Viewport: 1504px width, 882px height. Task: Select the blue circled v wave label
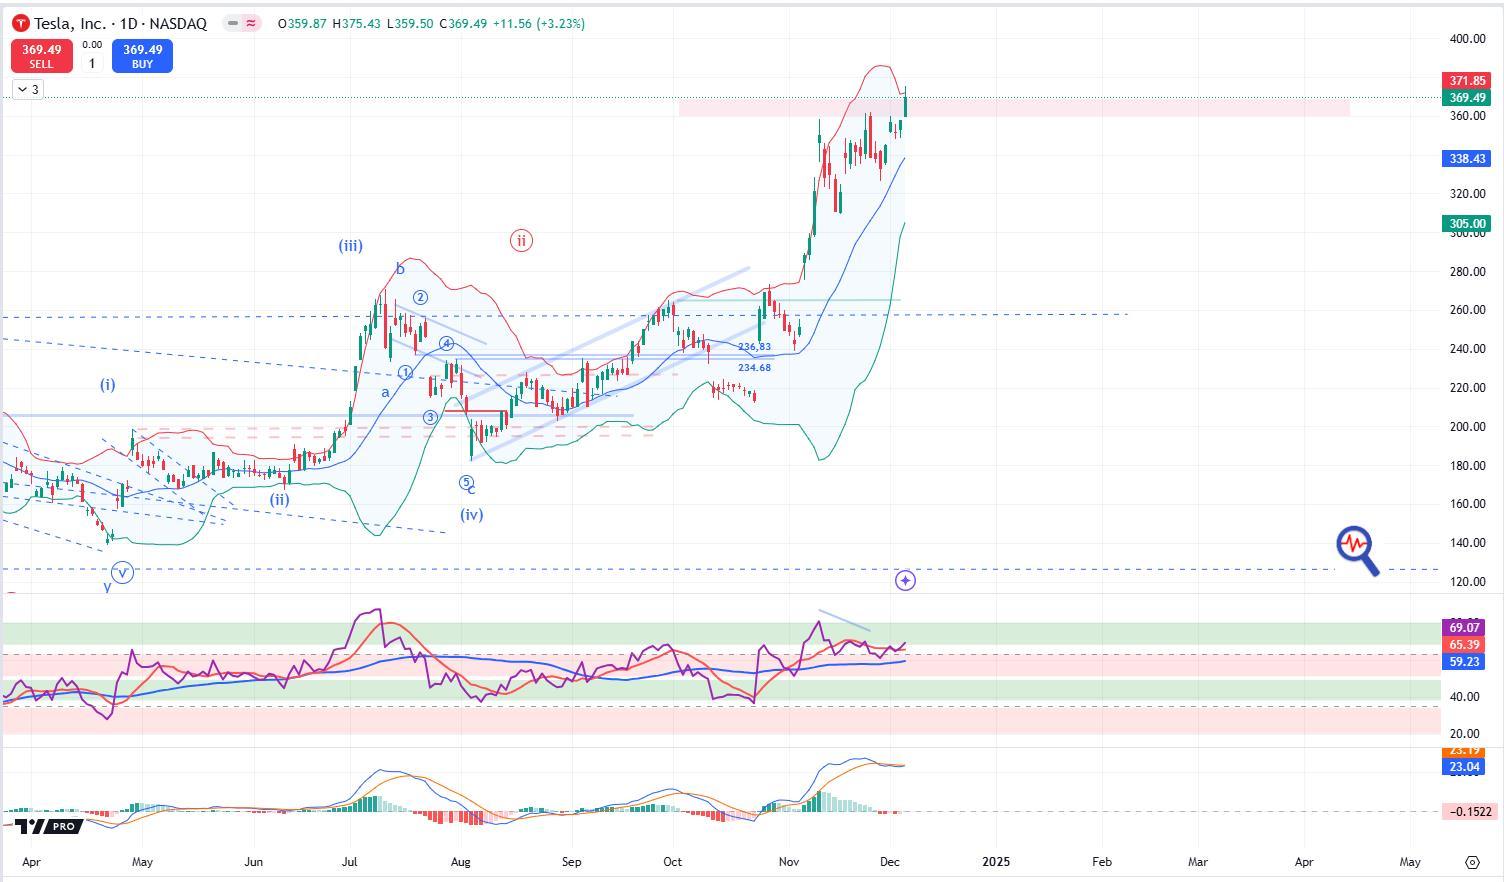pyautogui.click(x=122, y=572)
